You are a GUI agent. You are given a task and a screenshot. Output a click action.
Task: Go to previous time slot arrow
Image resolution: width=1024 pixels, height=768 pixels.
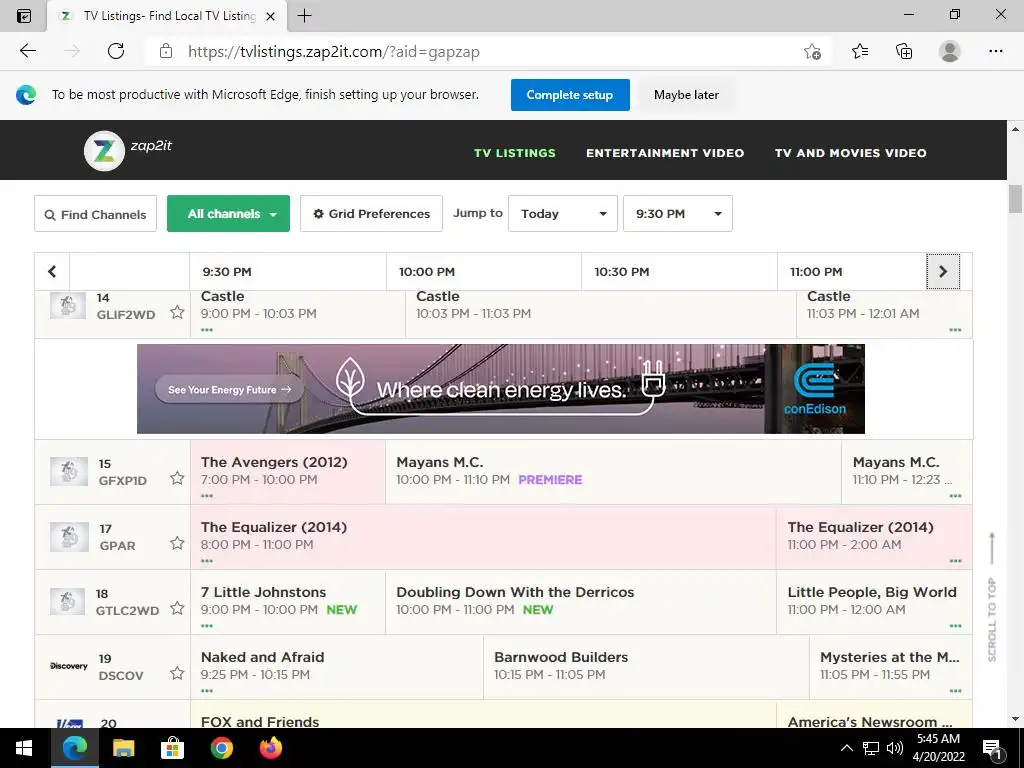pyautogui.click(x=52, y=271)
